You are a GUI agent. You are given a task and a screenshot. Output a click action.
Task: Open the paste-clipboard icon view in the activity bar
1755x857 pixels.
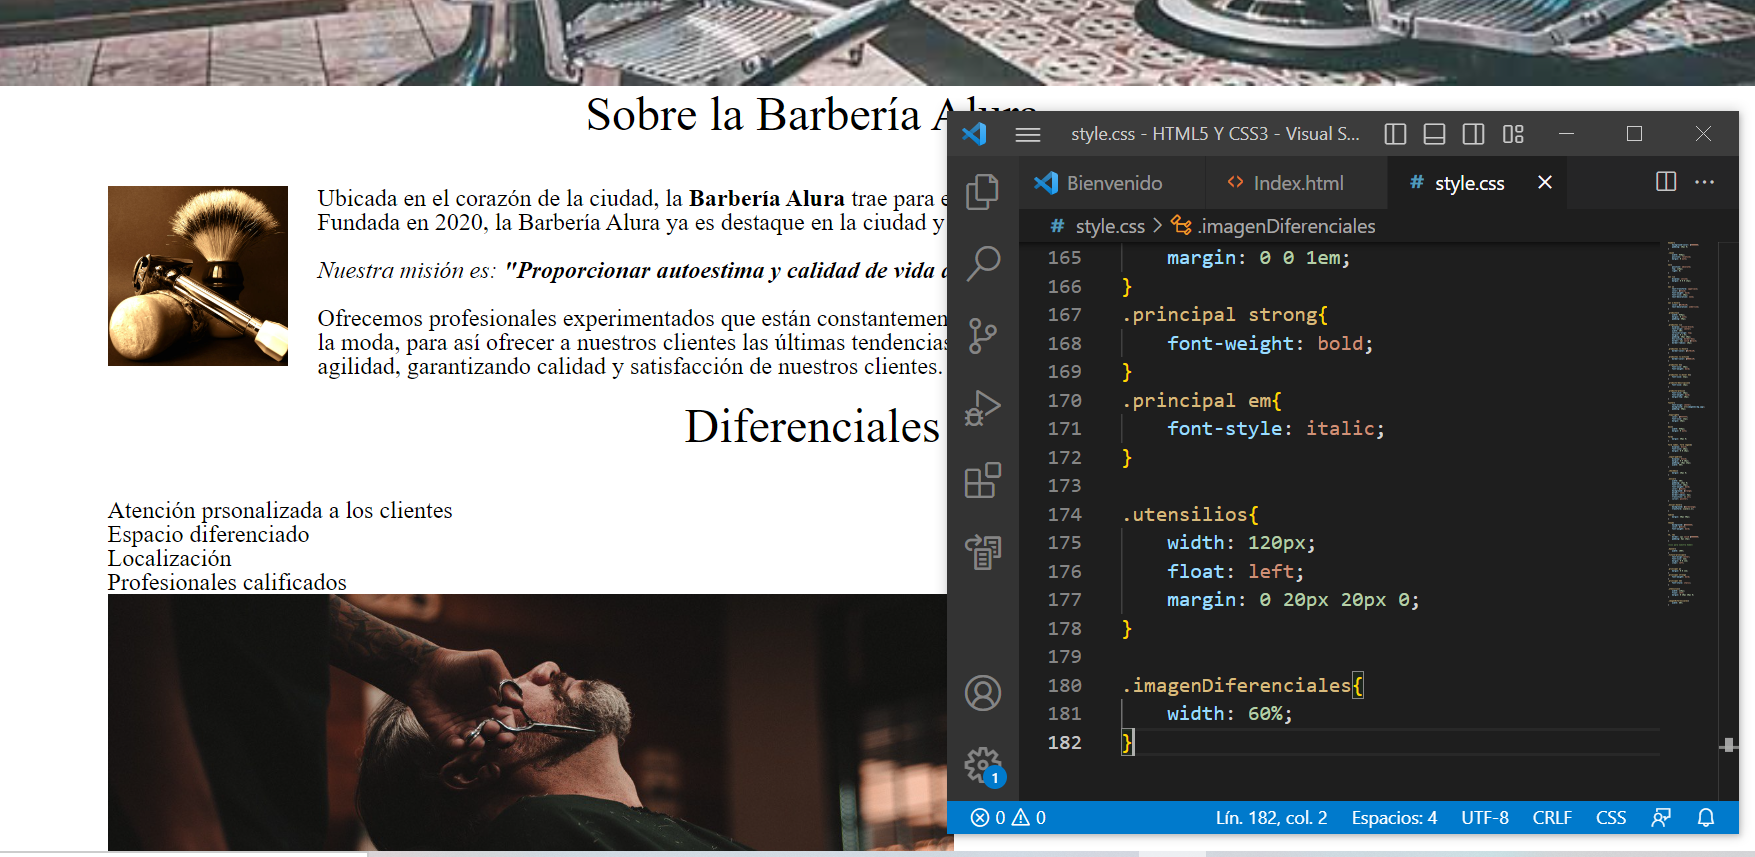982,552
